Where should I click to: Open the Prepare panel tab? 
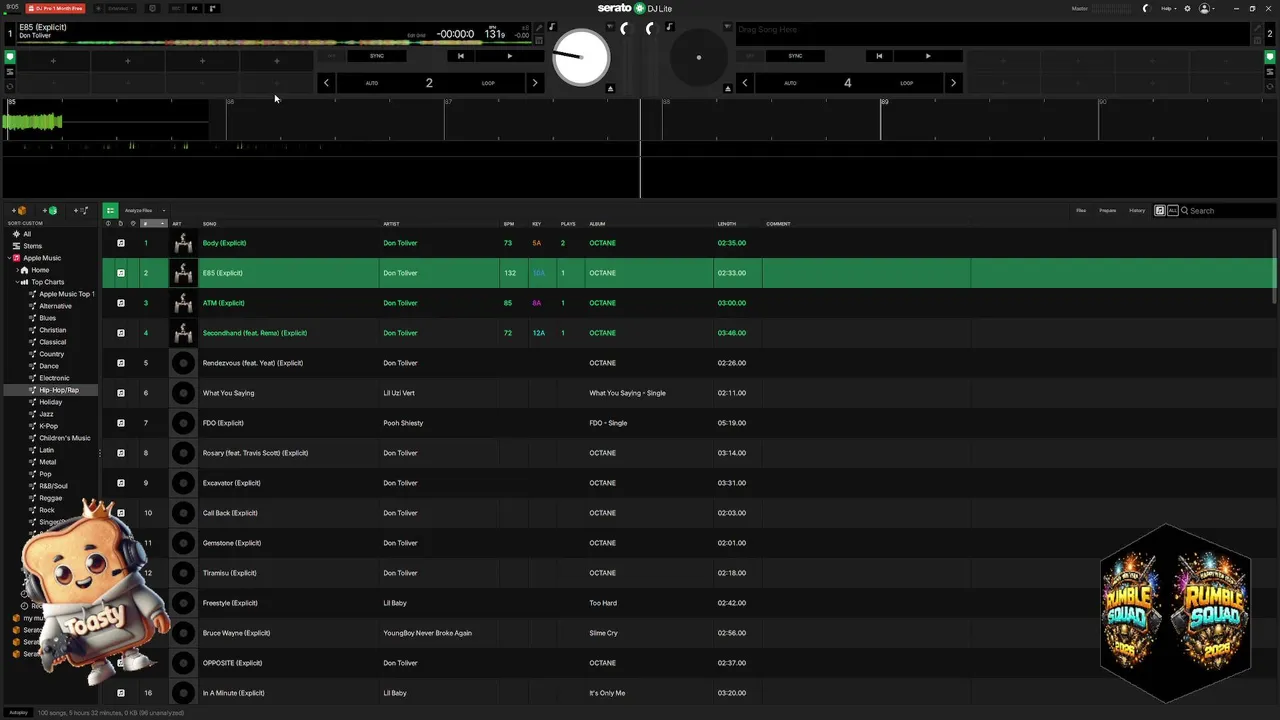pyautogui.click(x=1108, y=210)
